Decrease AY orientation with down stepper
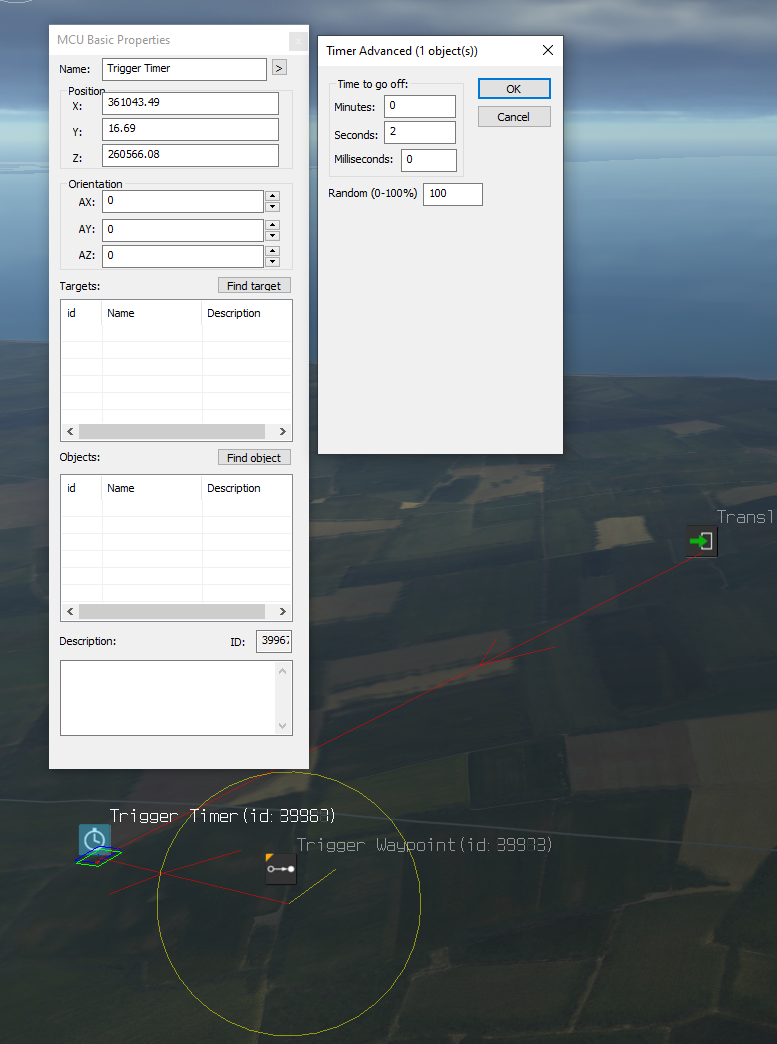Screen dimensions: 777x1044 click(272, 236)
